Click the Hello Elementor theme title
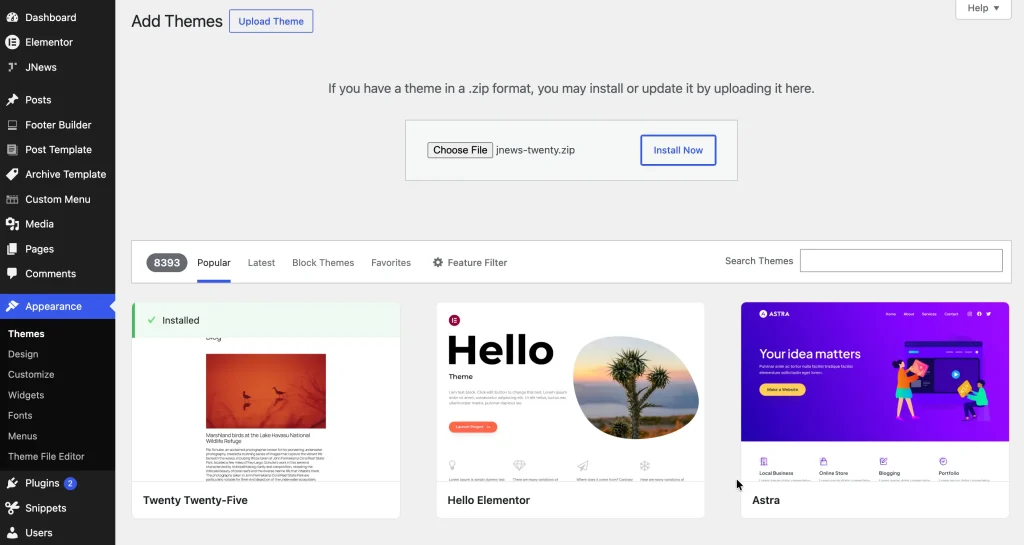The image size is (1024, 545). (x=488, y=500)
